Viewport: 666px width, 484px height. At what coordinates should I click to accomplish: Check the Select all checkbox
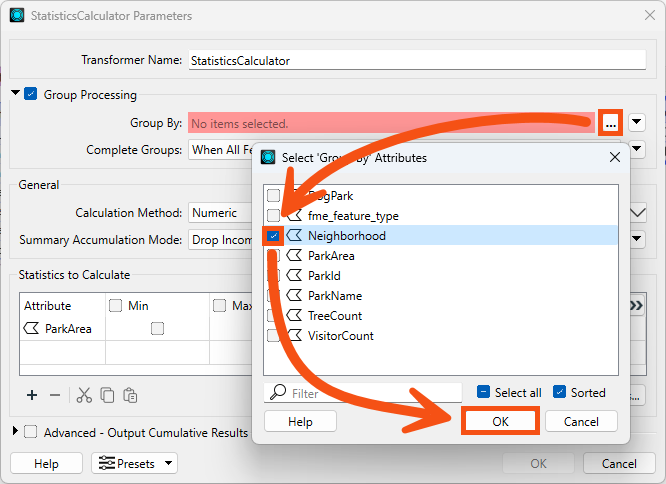pyautogui.click(x=483, y=393)
